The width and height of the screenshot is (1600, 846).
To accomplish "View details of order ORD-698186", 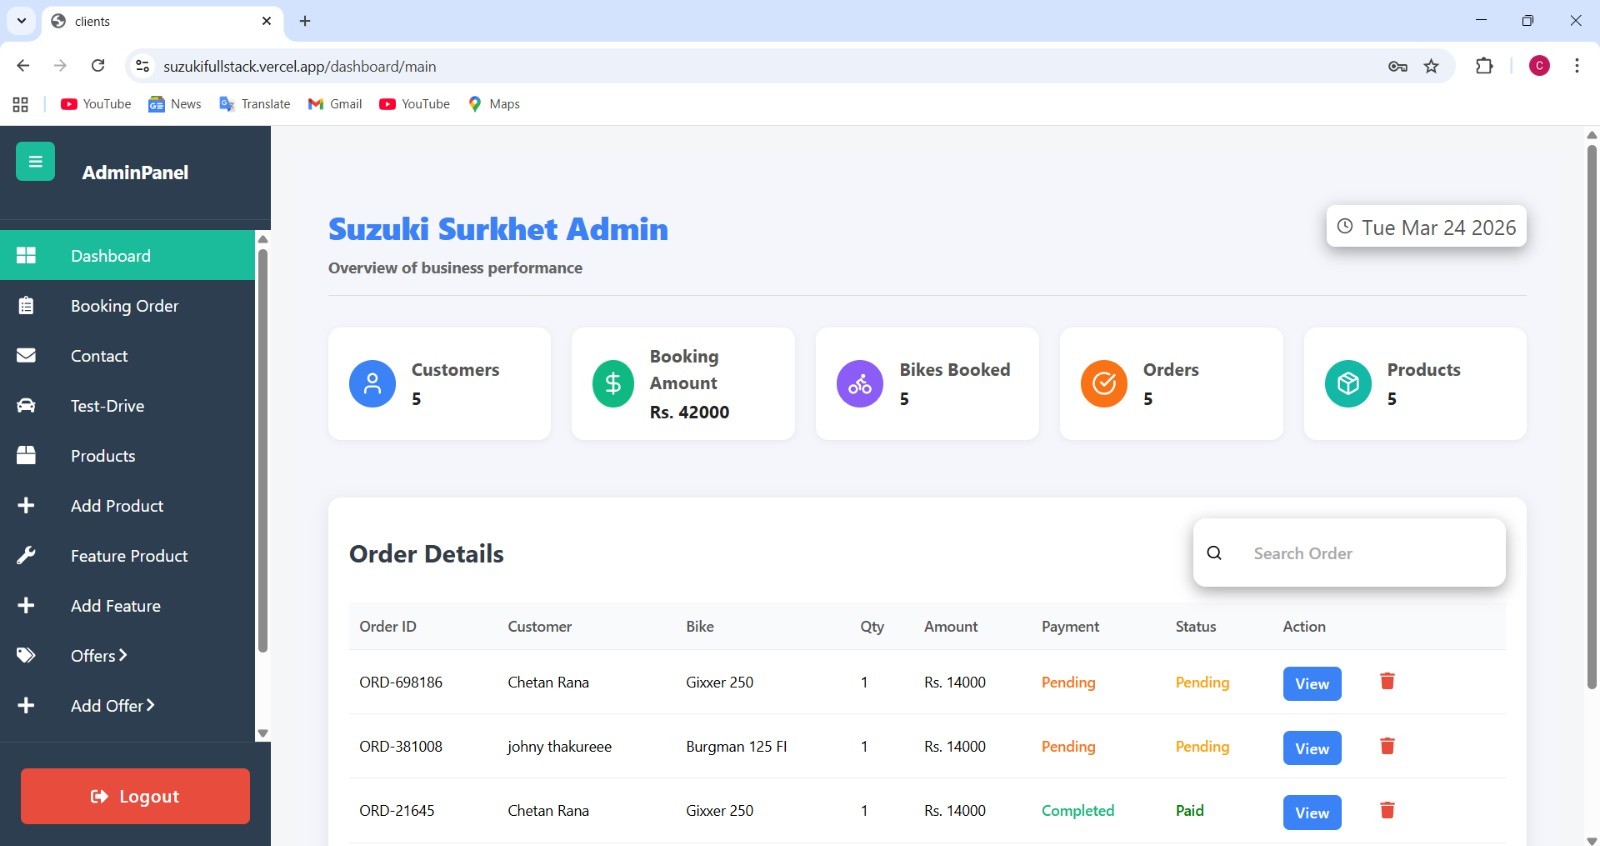I will (x=1311, y=684).
